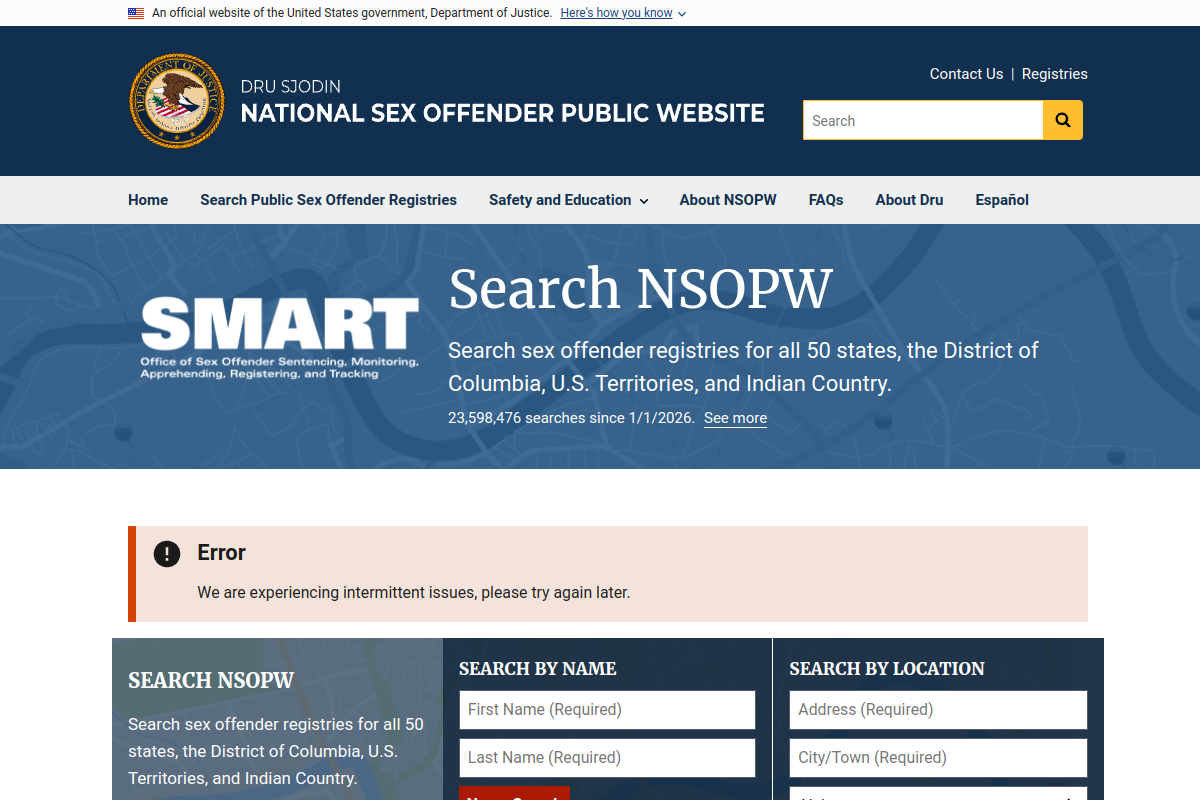This screenshot has width=1200, height=800.
Task: Click the Error exclamation alert icon
Action: click(x=167, y=553)
